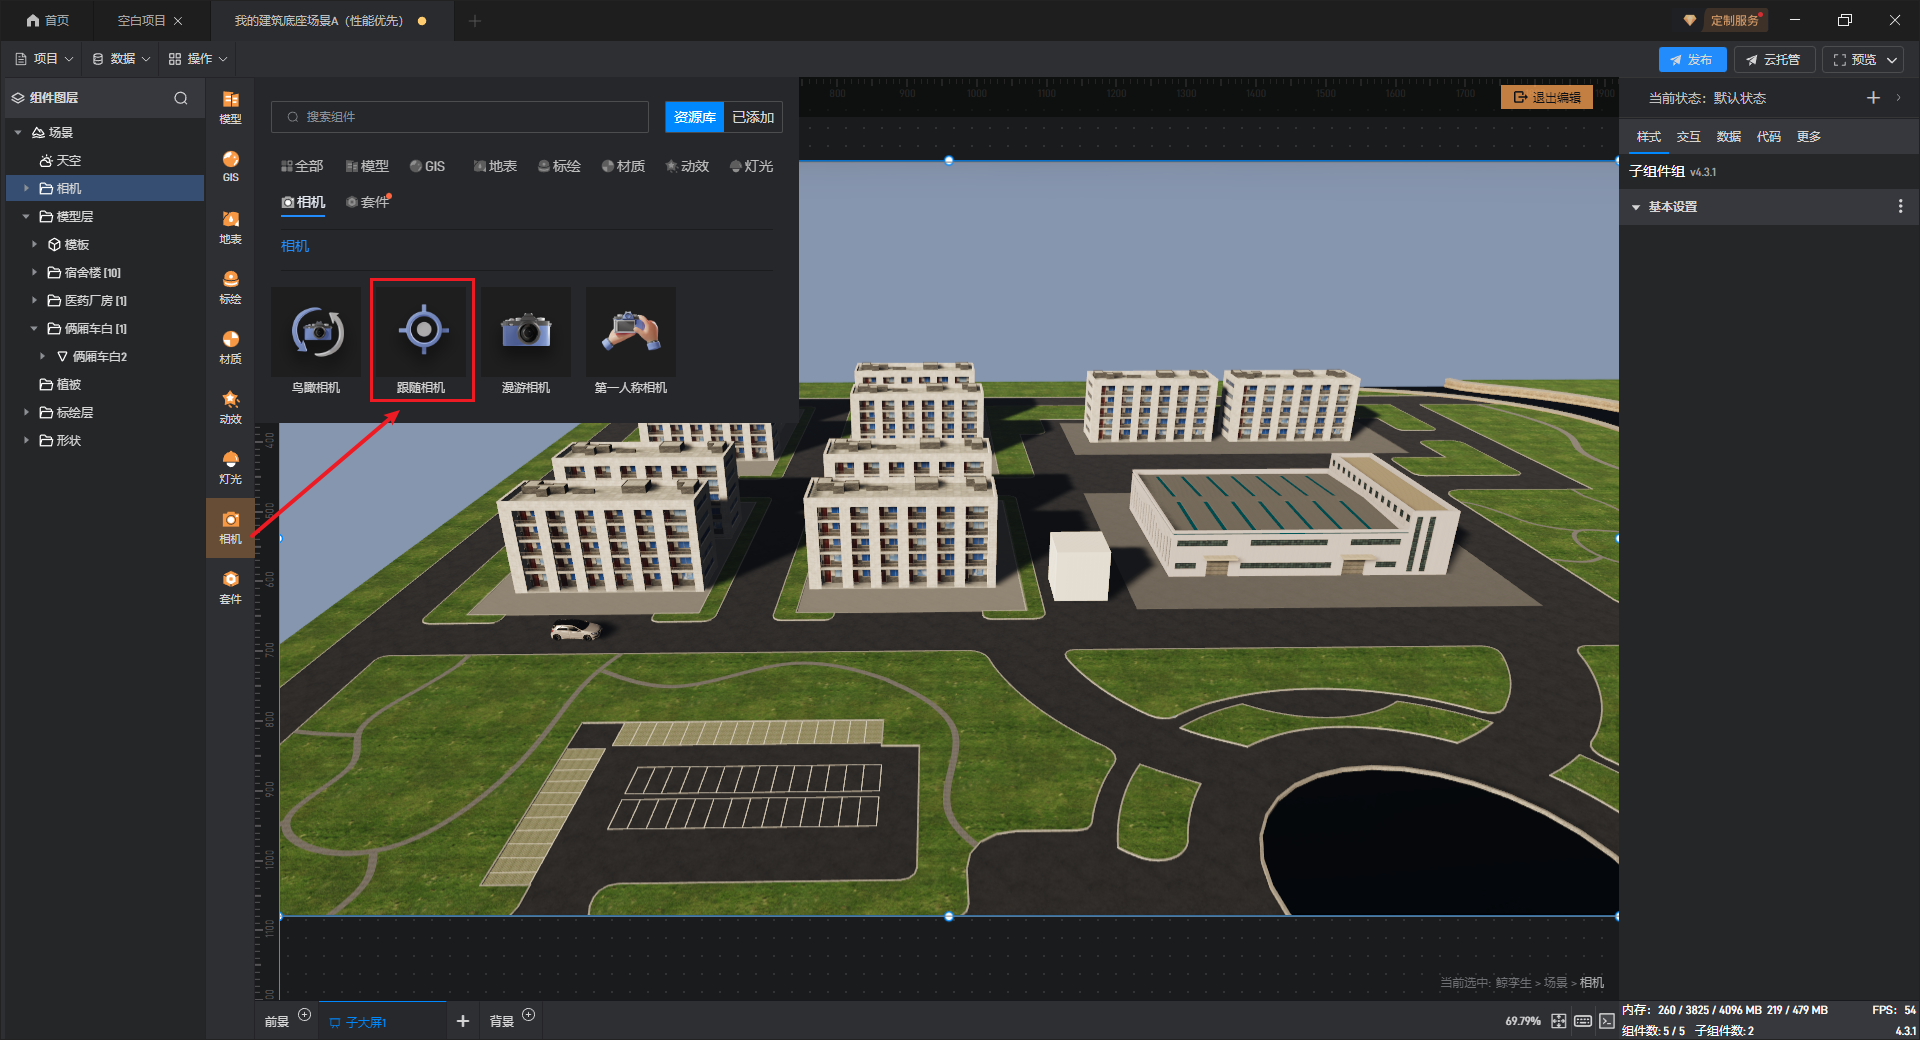Viewport: 1920px width, 1040px height.
Task: Open the 项目 menu
Action: [45, 59]
